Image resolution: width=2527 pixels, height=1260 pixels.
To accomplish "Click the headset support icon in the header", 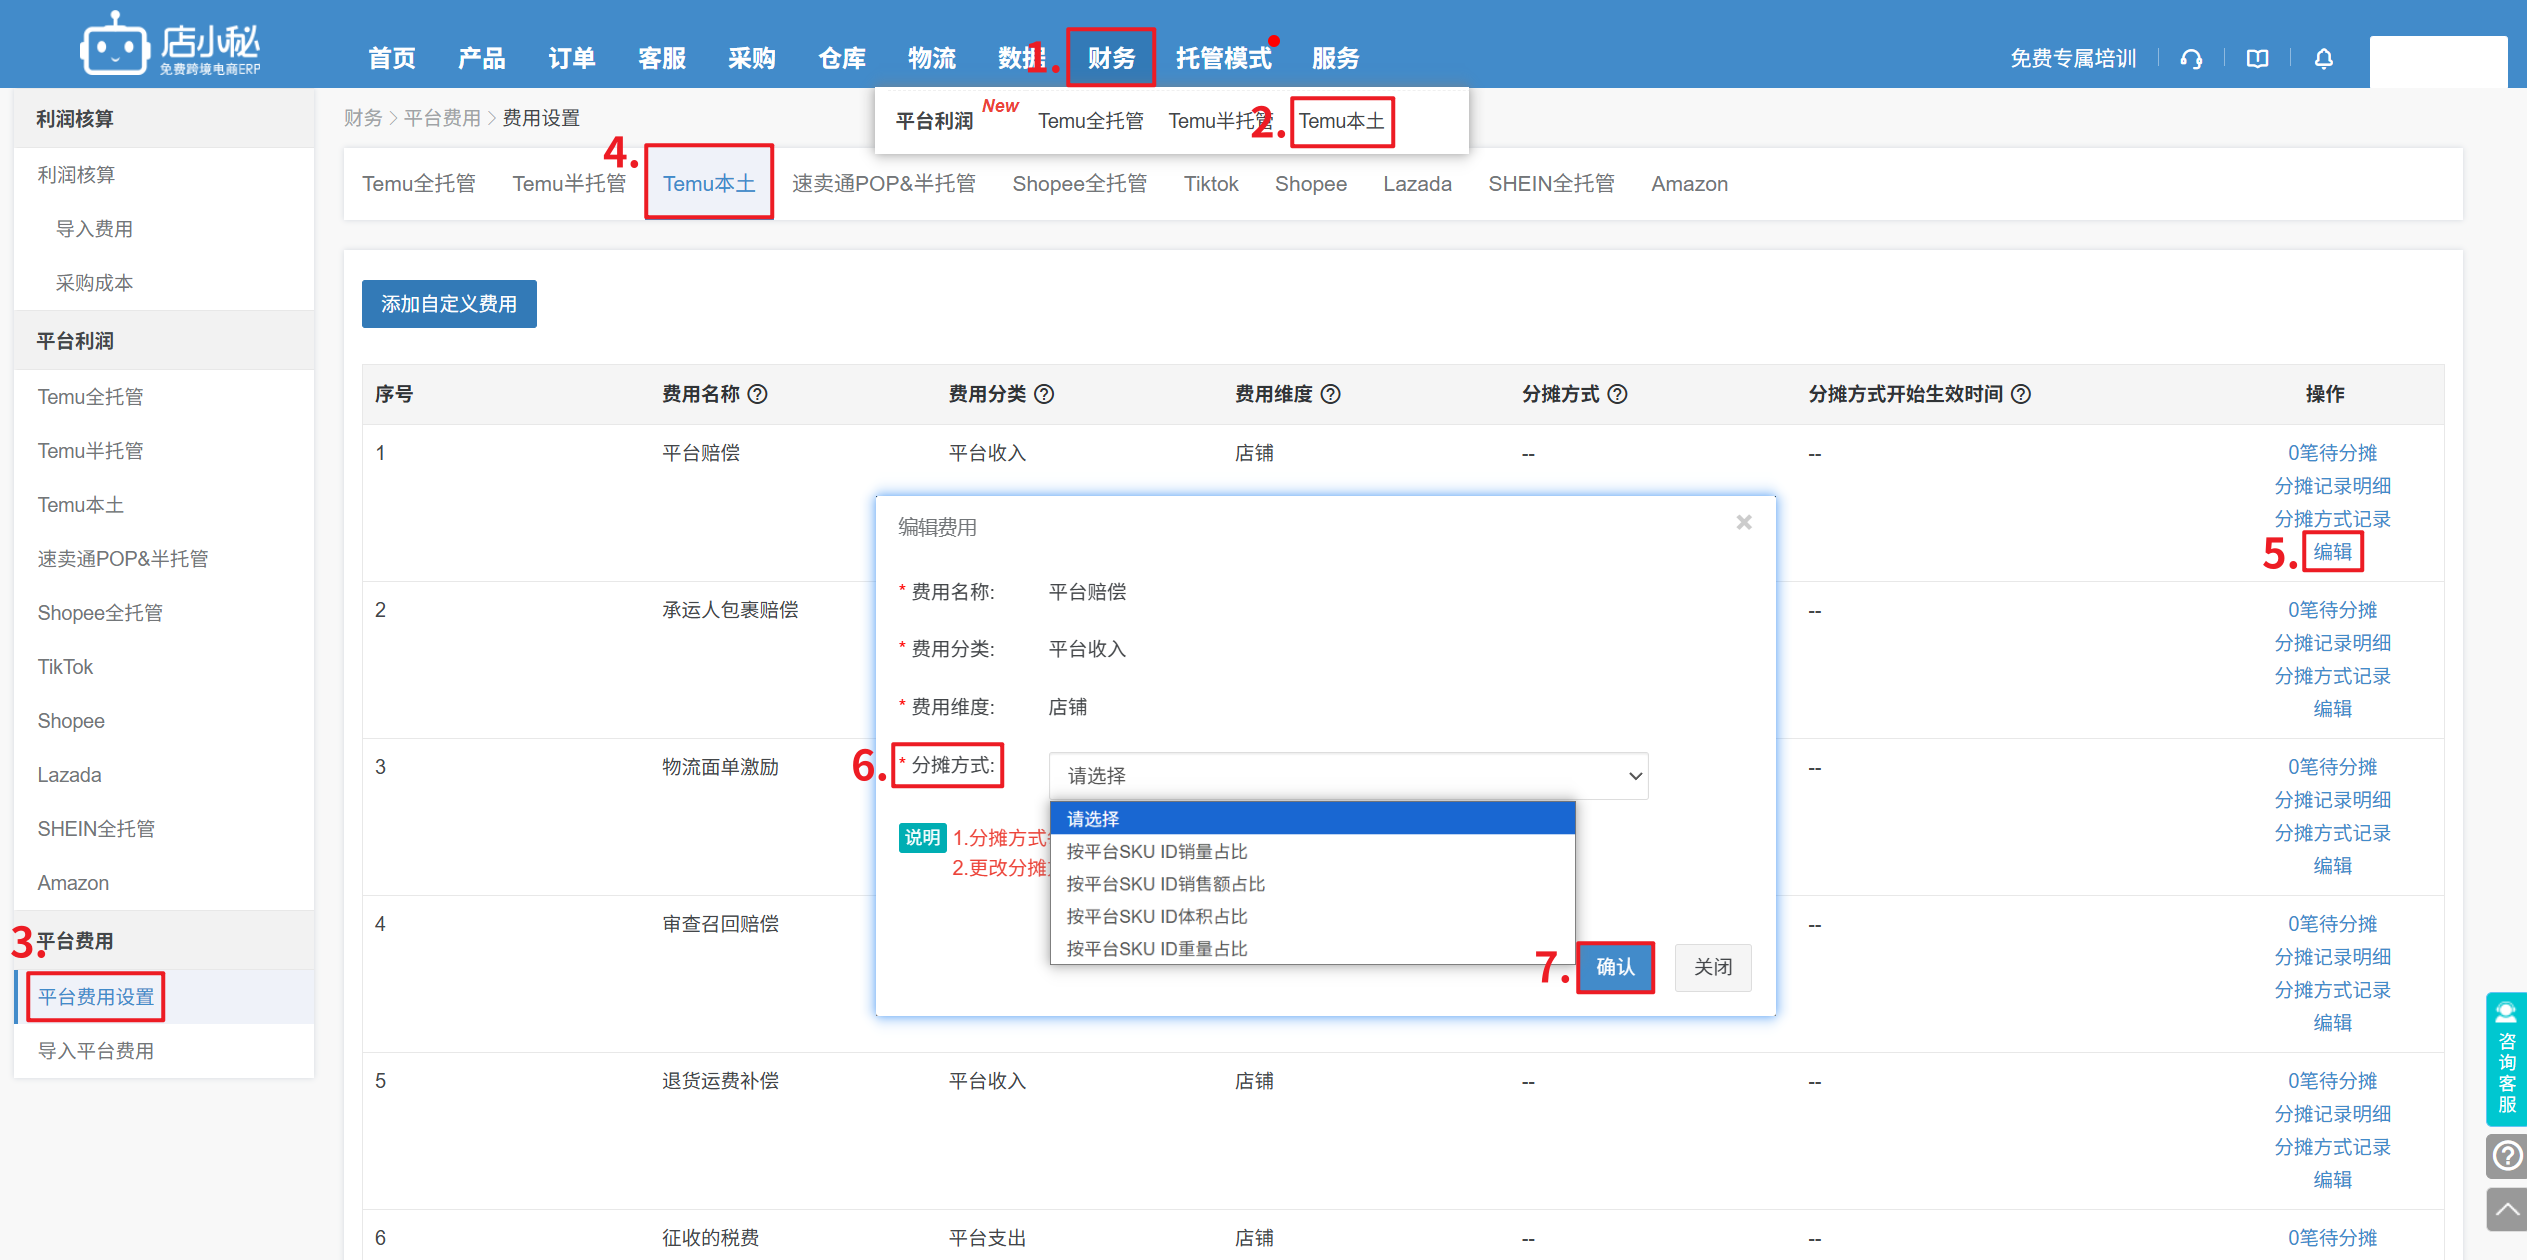I will [2191, 58].
